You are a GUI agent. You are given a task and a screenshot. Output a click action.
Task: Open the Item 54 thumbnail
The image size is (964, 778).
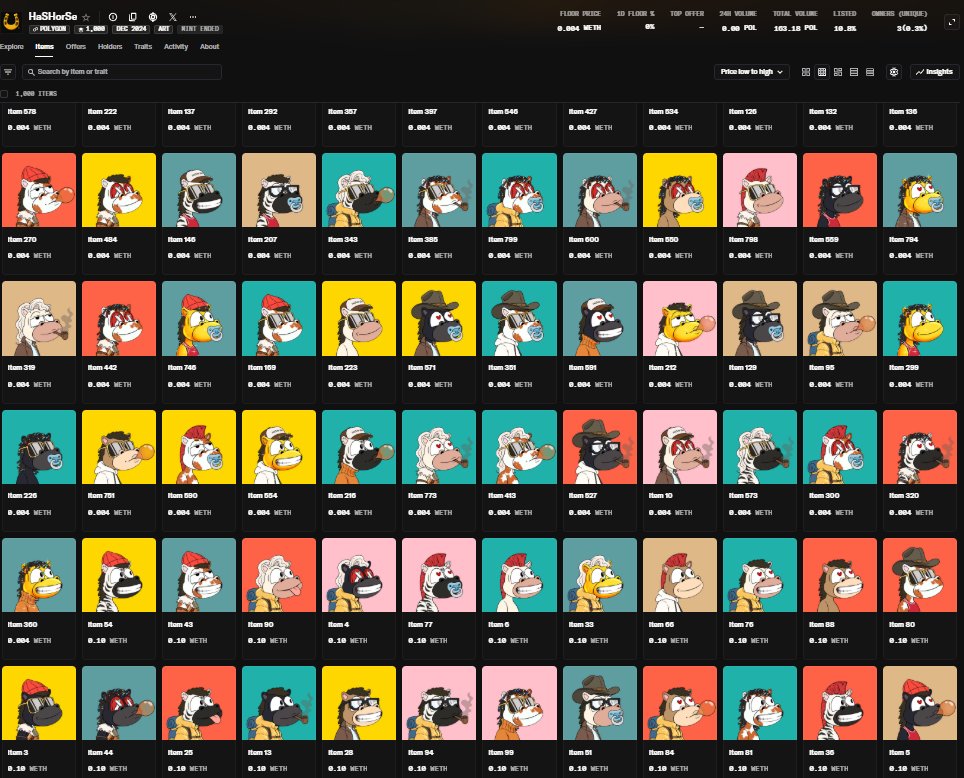coord(119,575)
